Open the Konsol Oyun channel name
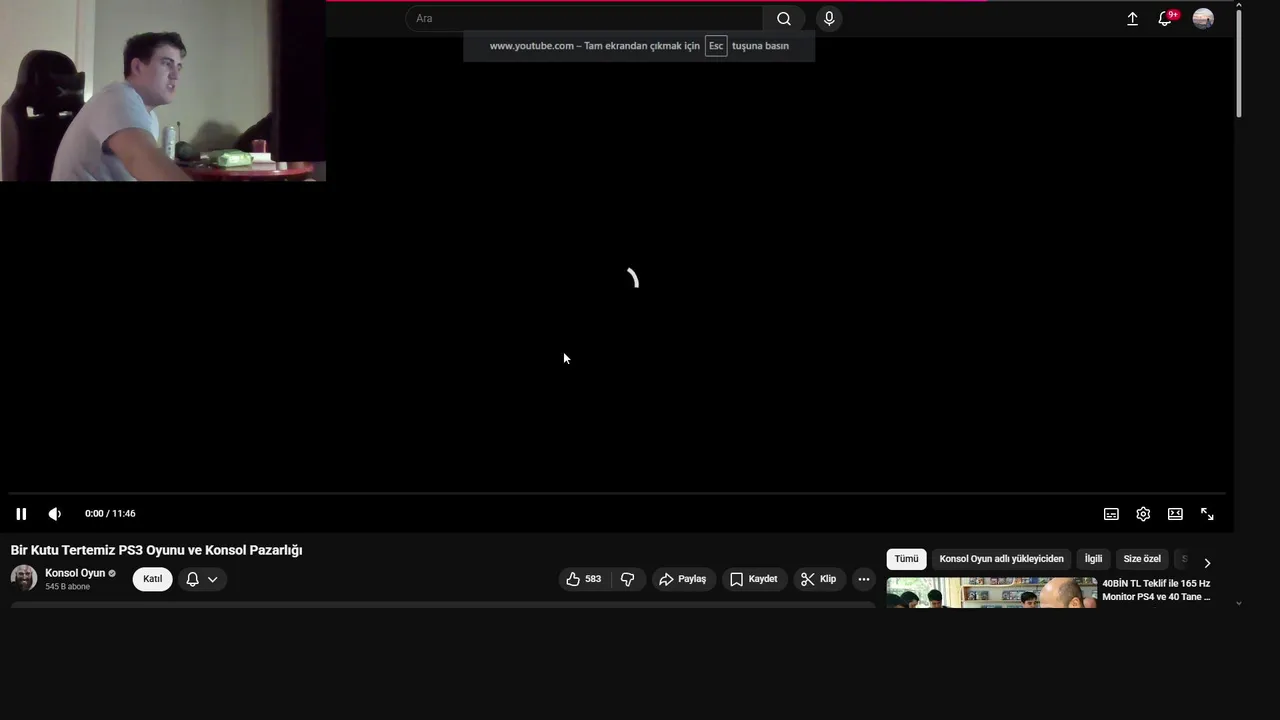 tap(75, 573)
